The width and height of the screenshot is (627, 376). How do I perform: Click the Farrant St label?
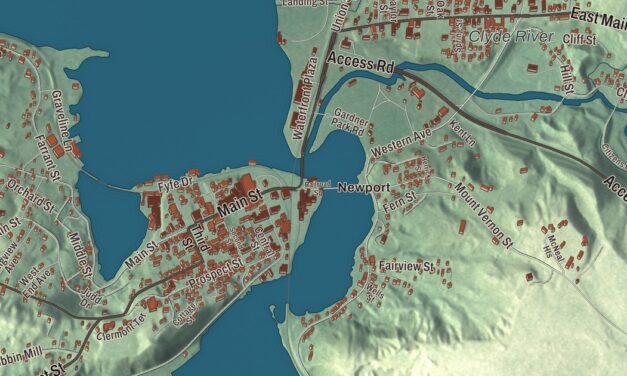pyautogui.click(x=48, y=157)
